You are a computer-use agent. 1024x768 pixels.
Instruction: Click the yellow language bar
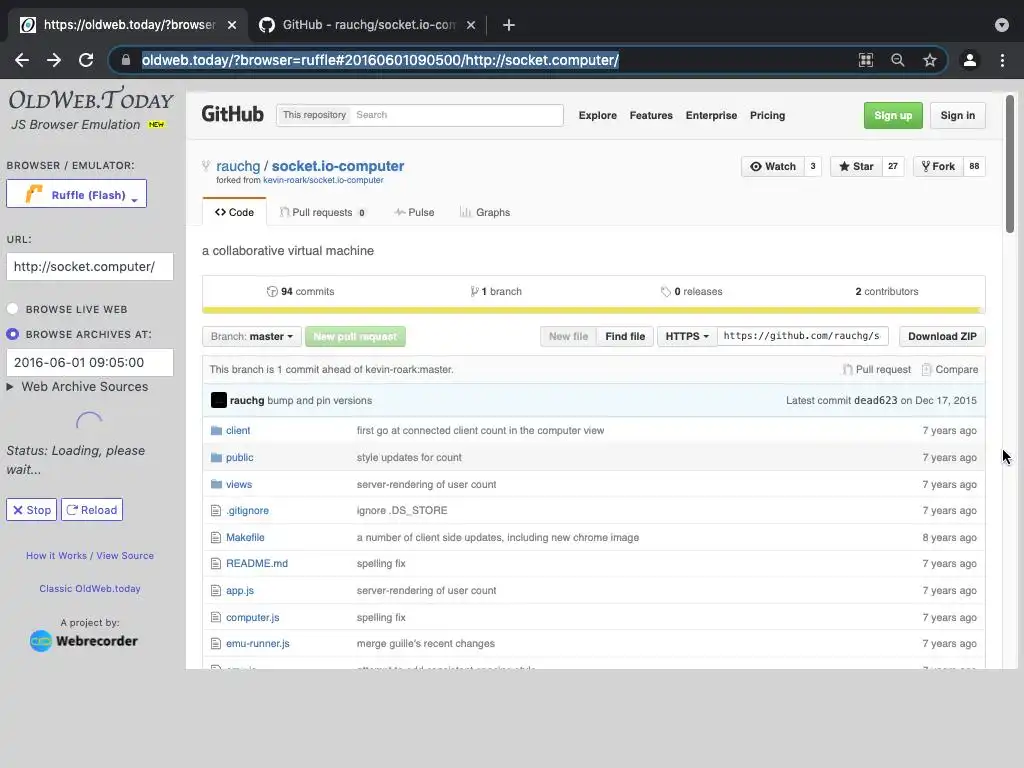(x=592, y=310)
